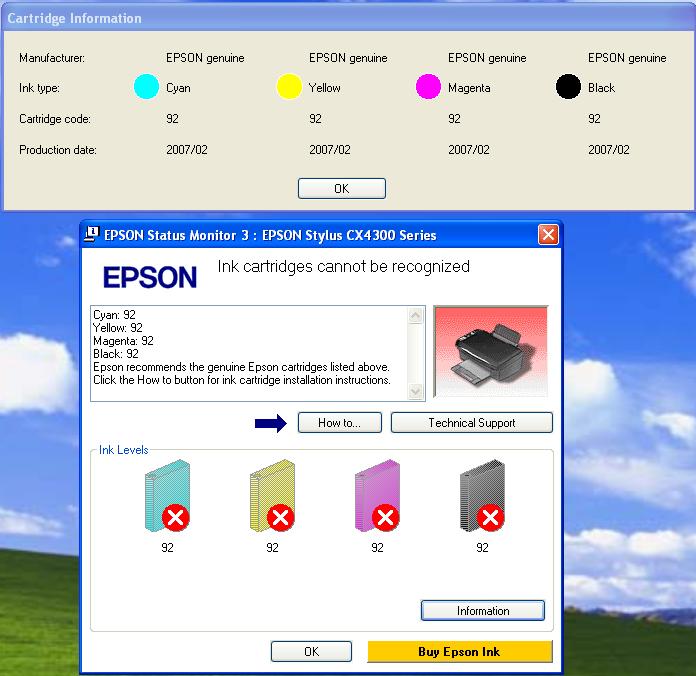Click 'Click the How to button' instruction line

coord(242,380)
